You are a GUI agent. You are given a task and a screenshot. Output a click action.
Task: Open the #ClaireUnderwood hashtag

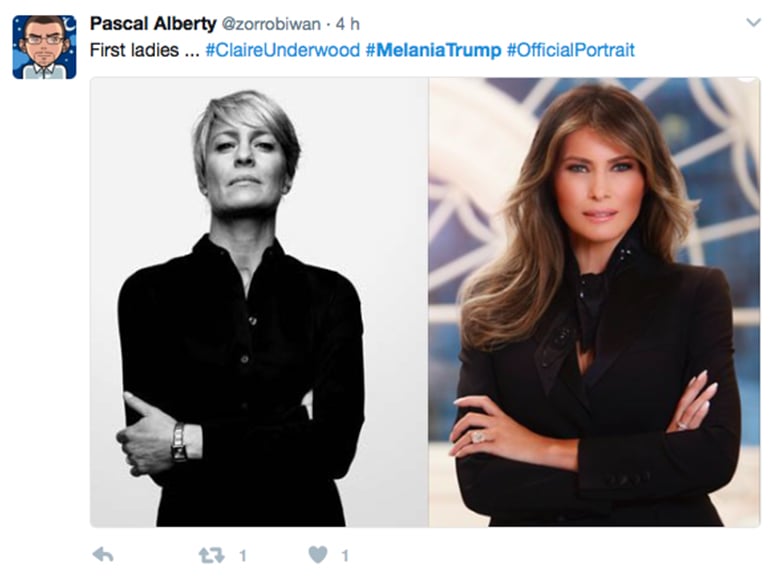pos(282,50)
